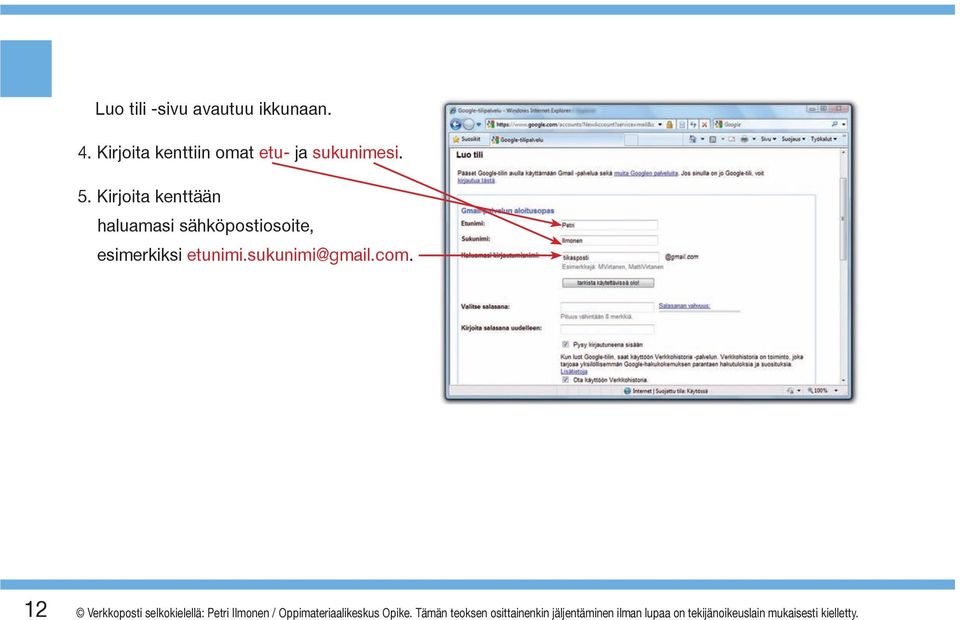Click the 'Gmail-palvelun aloitusopas' heading
The width and height of the screenshot is (960, 620).
coord(508,211)
